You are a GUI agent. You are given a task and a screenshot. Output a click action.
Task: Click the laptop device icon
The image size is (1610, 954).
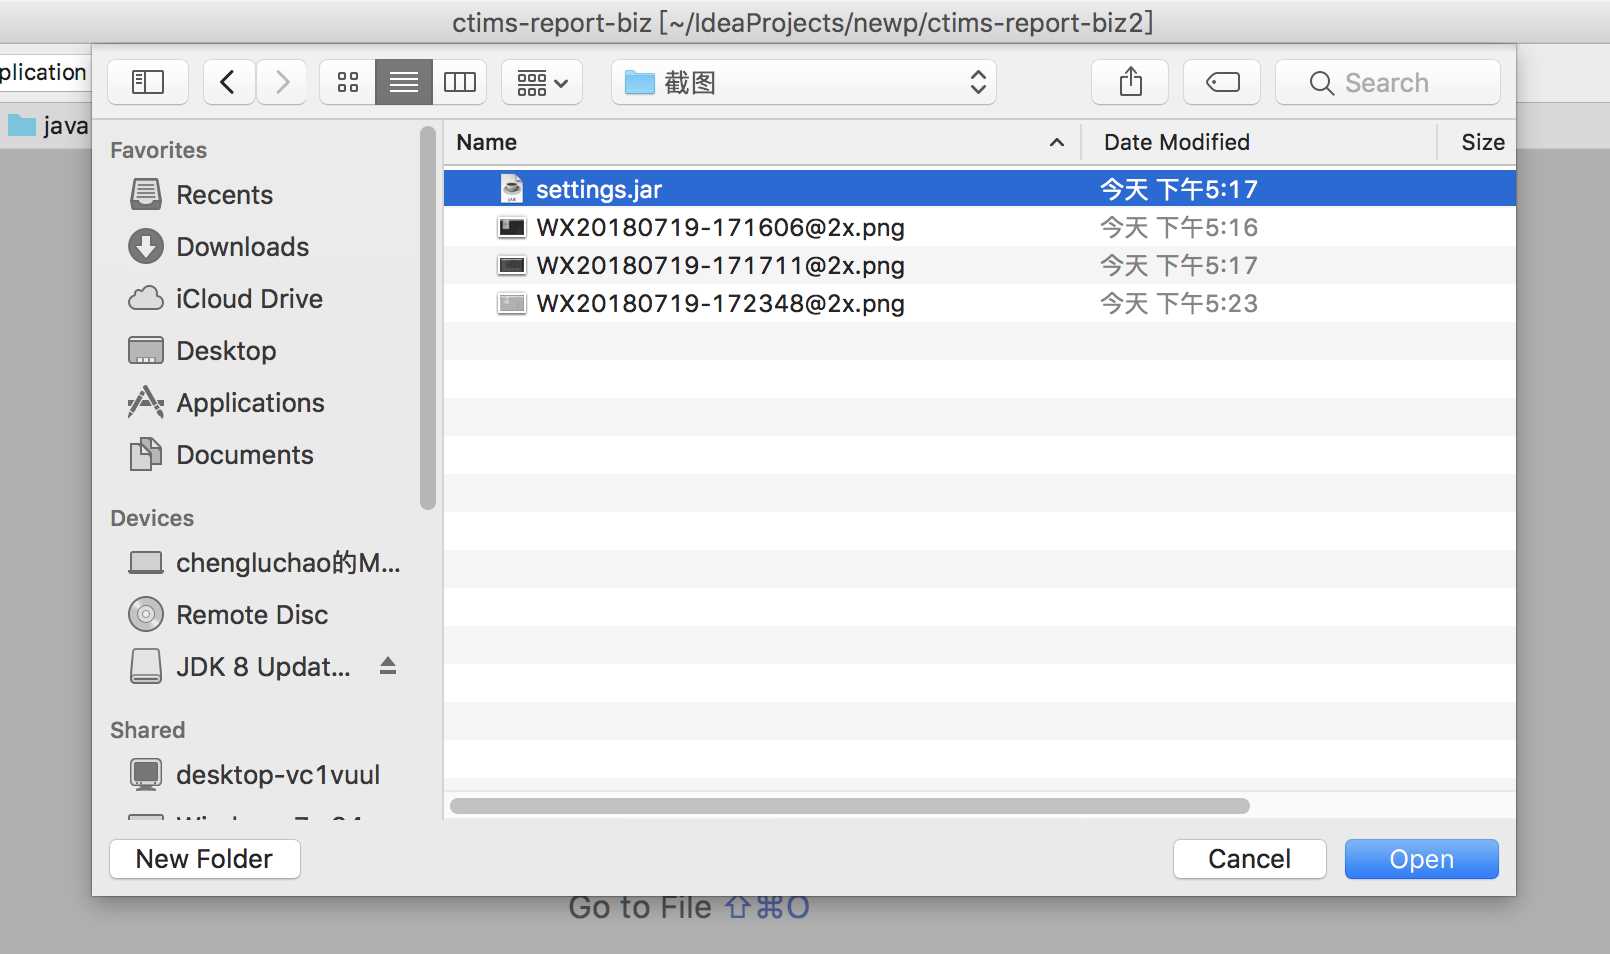pos(146,563)
